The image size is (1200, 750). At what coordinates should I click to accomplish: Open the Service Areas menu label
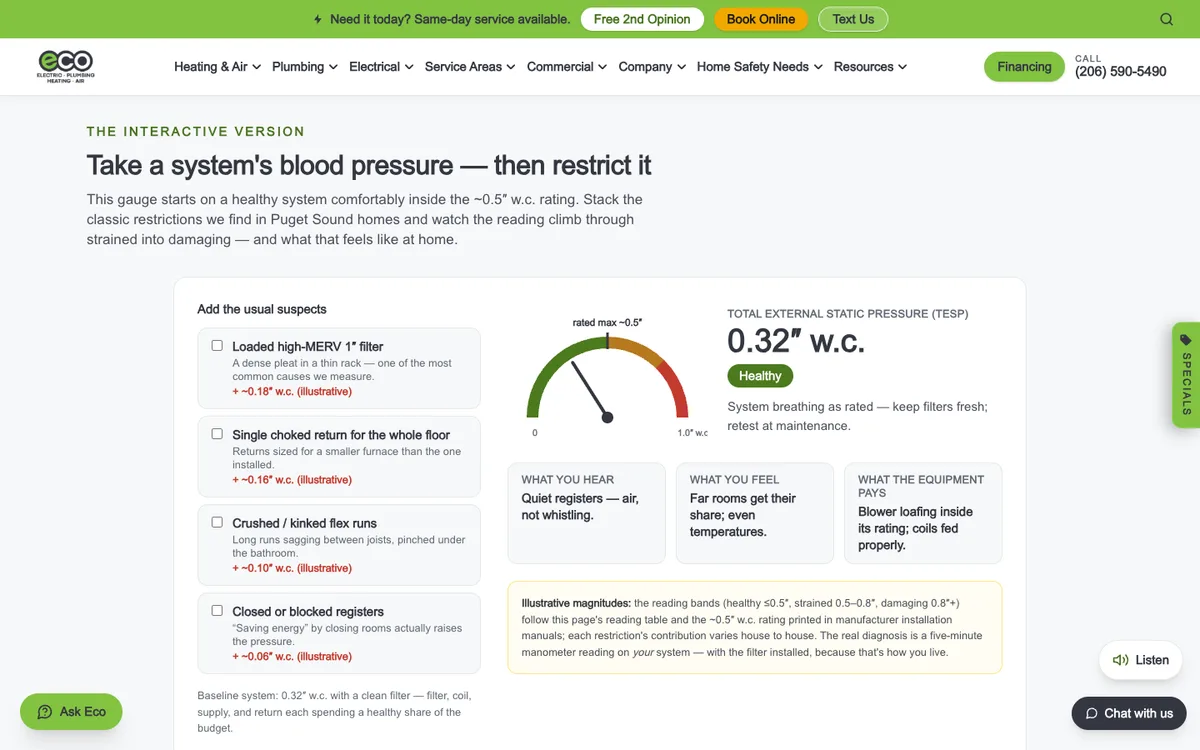tap(463, 67)
